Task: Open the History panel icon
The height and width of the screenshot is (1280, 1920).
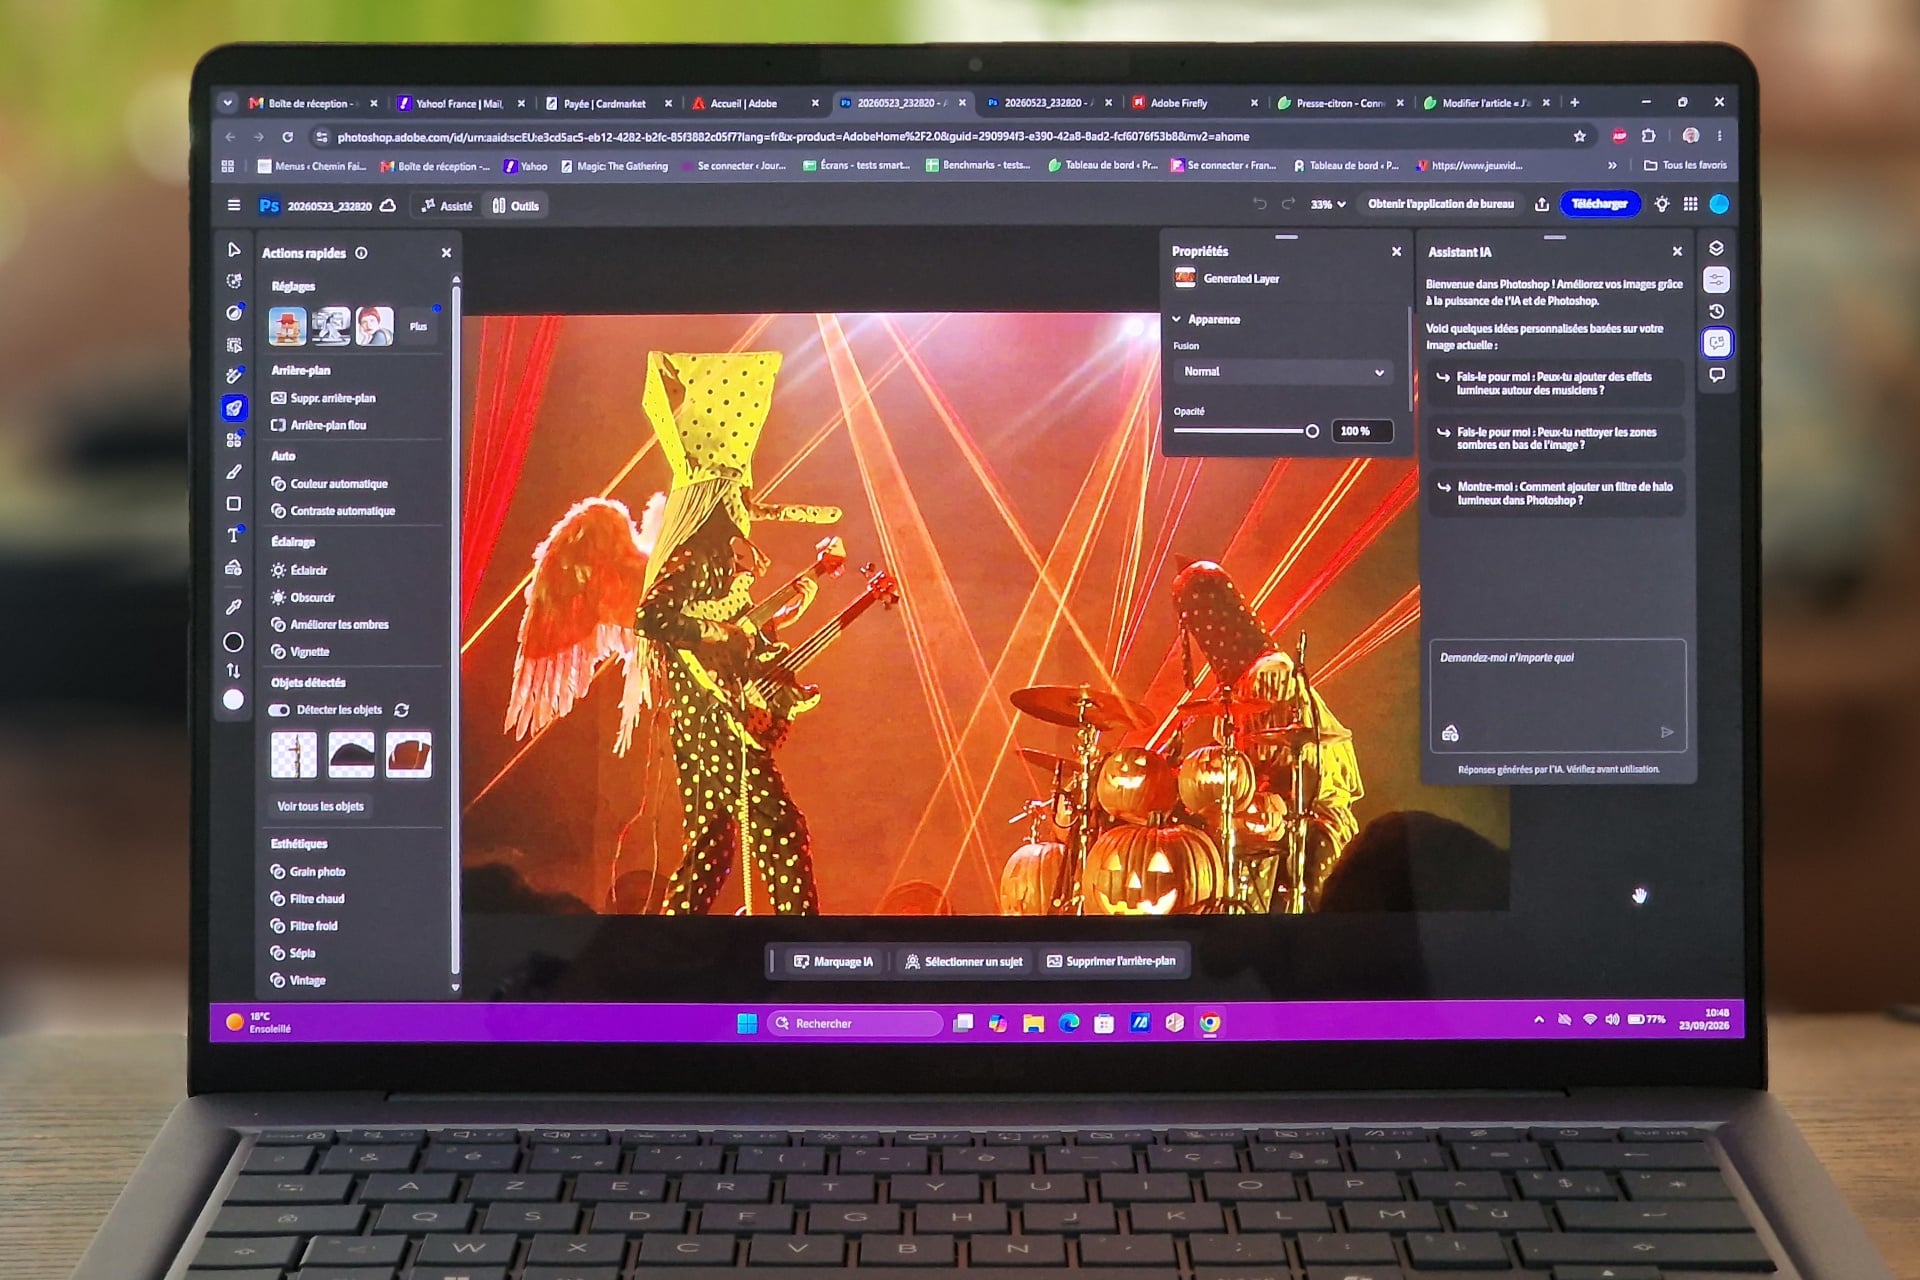Action: 1716,311
